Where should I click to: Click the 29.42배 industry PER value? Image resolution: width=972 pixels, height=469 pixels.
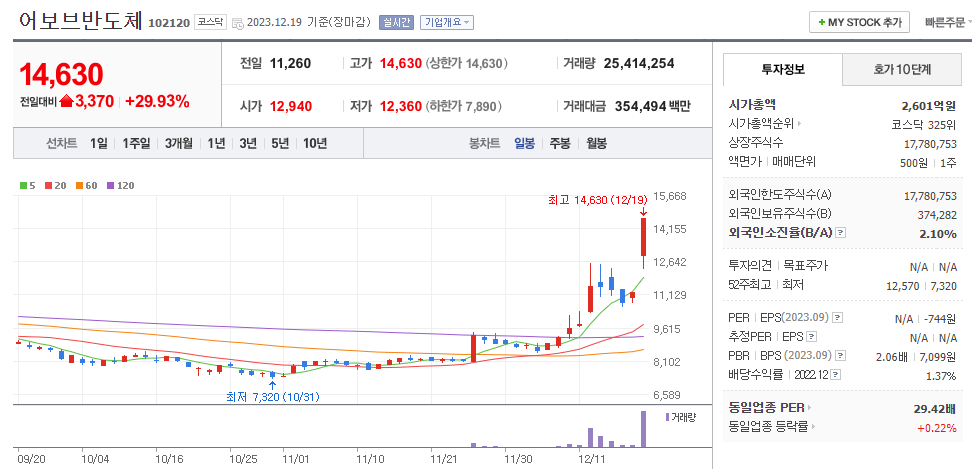click(x=934, y=408)
